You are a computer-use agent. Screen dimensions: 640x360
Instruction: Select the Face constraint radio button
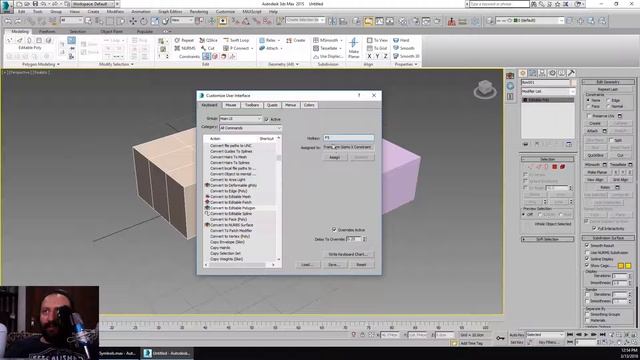pos(588,107)
